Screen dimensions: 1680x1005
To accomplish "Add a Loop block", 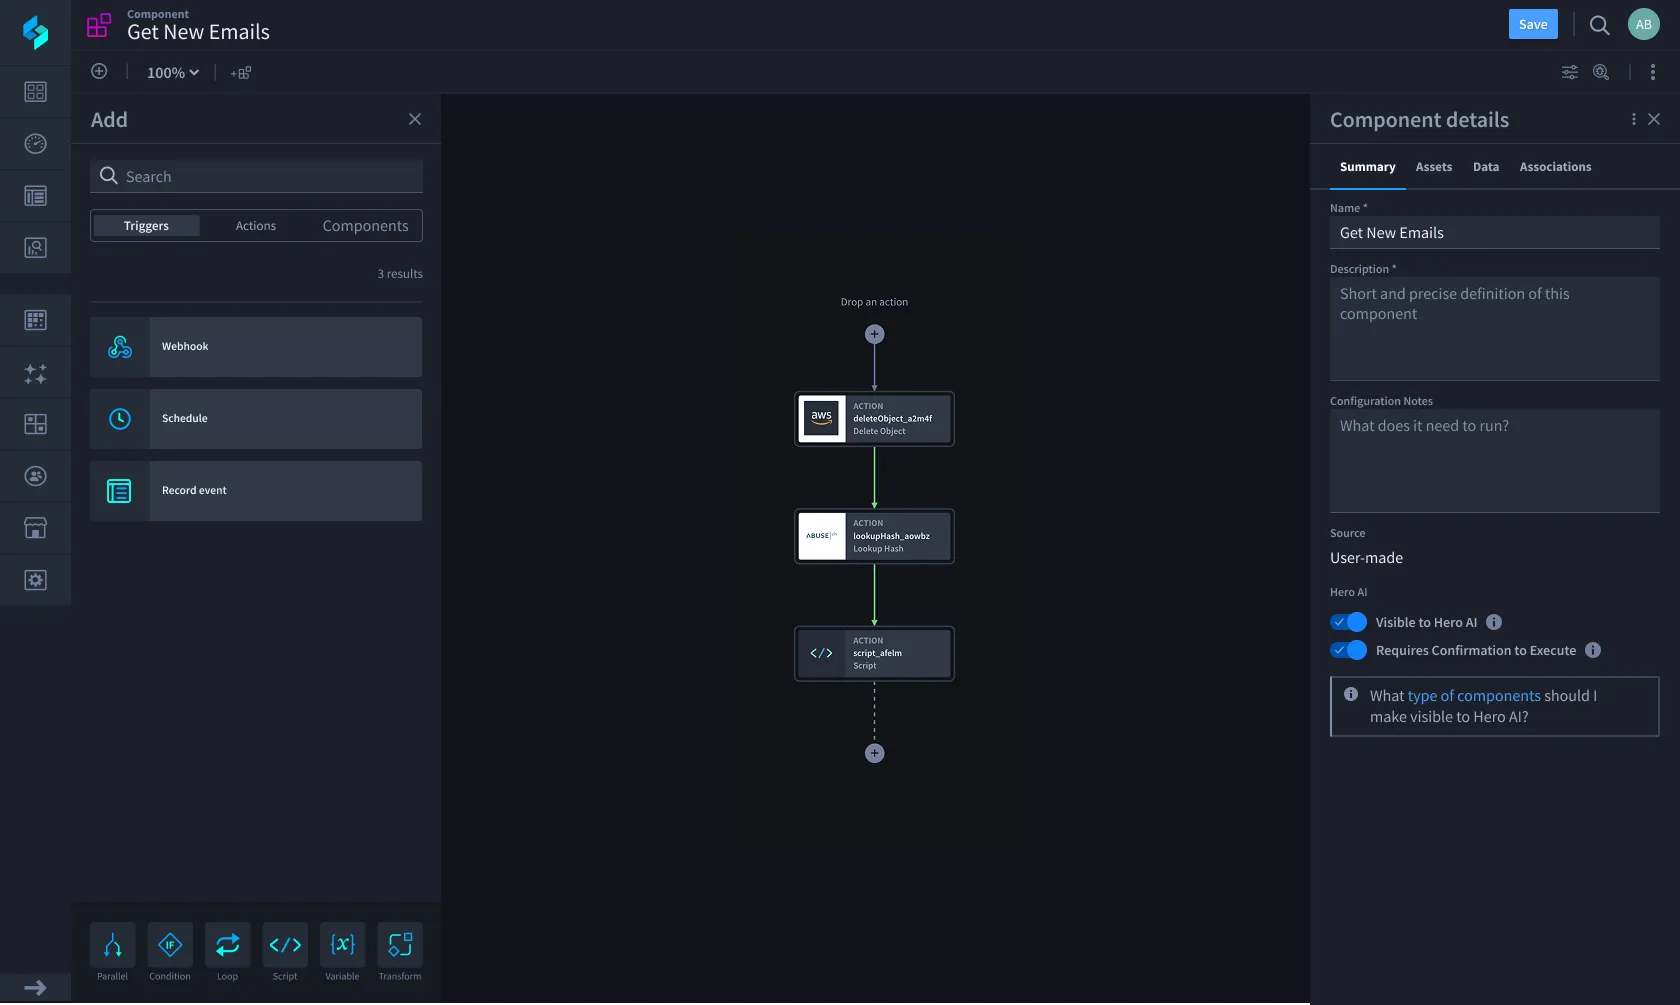I will point(227,945).
